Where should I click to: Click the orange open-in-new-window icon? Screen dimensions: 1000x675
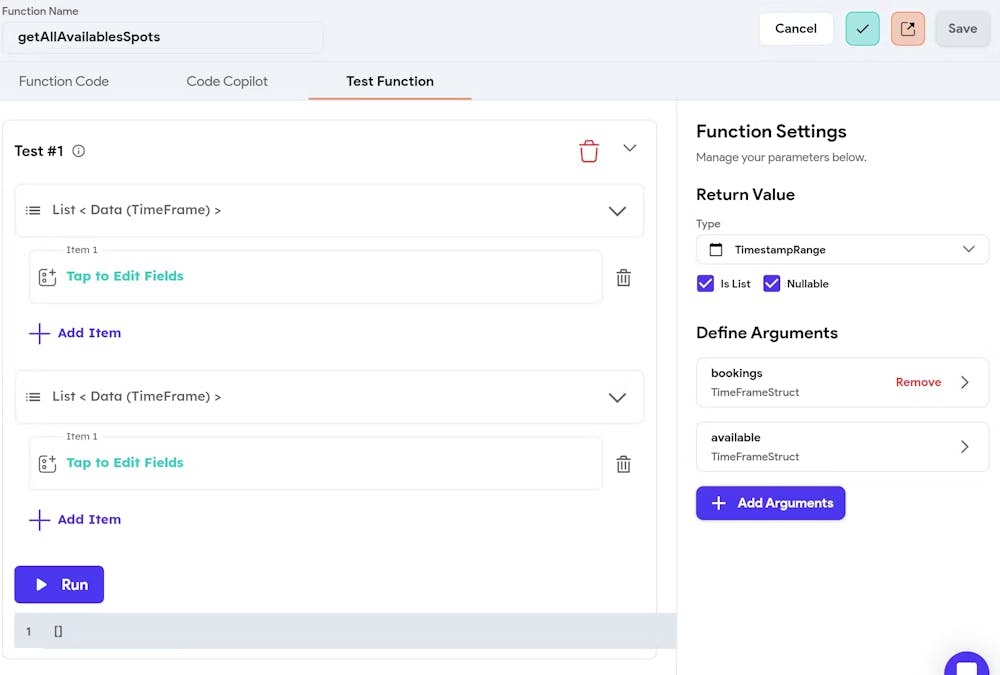(x=910, y=28)
